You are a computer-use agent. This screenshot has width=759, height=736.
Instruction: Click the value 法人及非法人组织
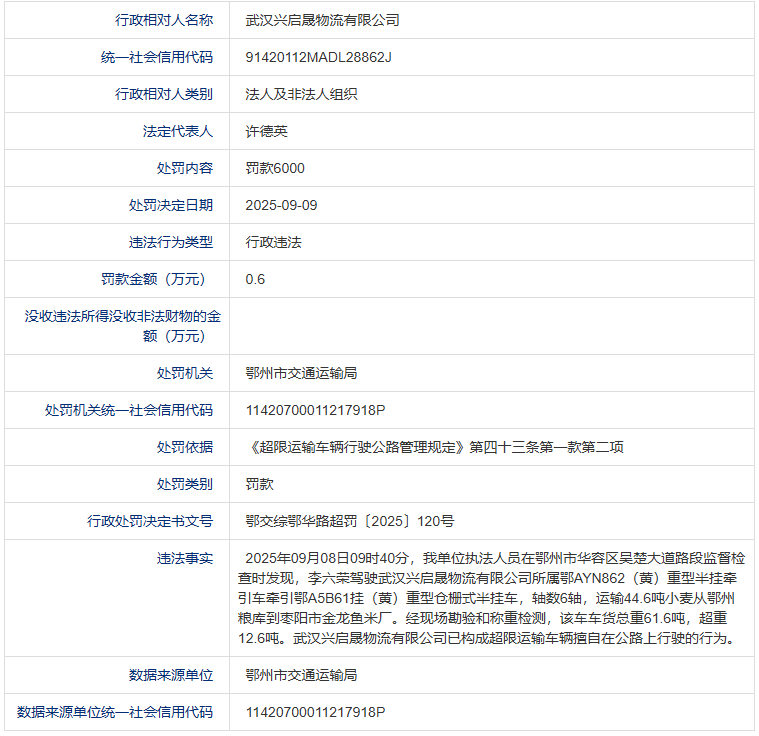[301, 94]
